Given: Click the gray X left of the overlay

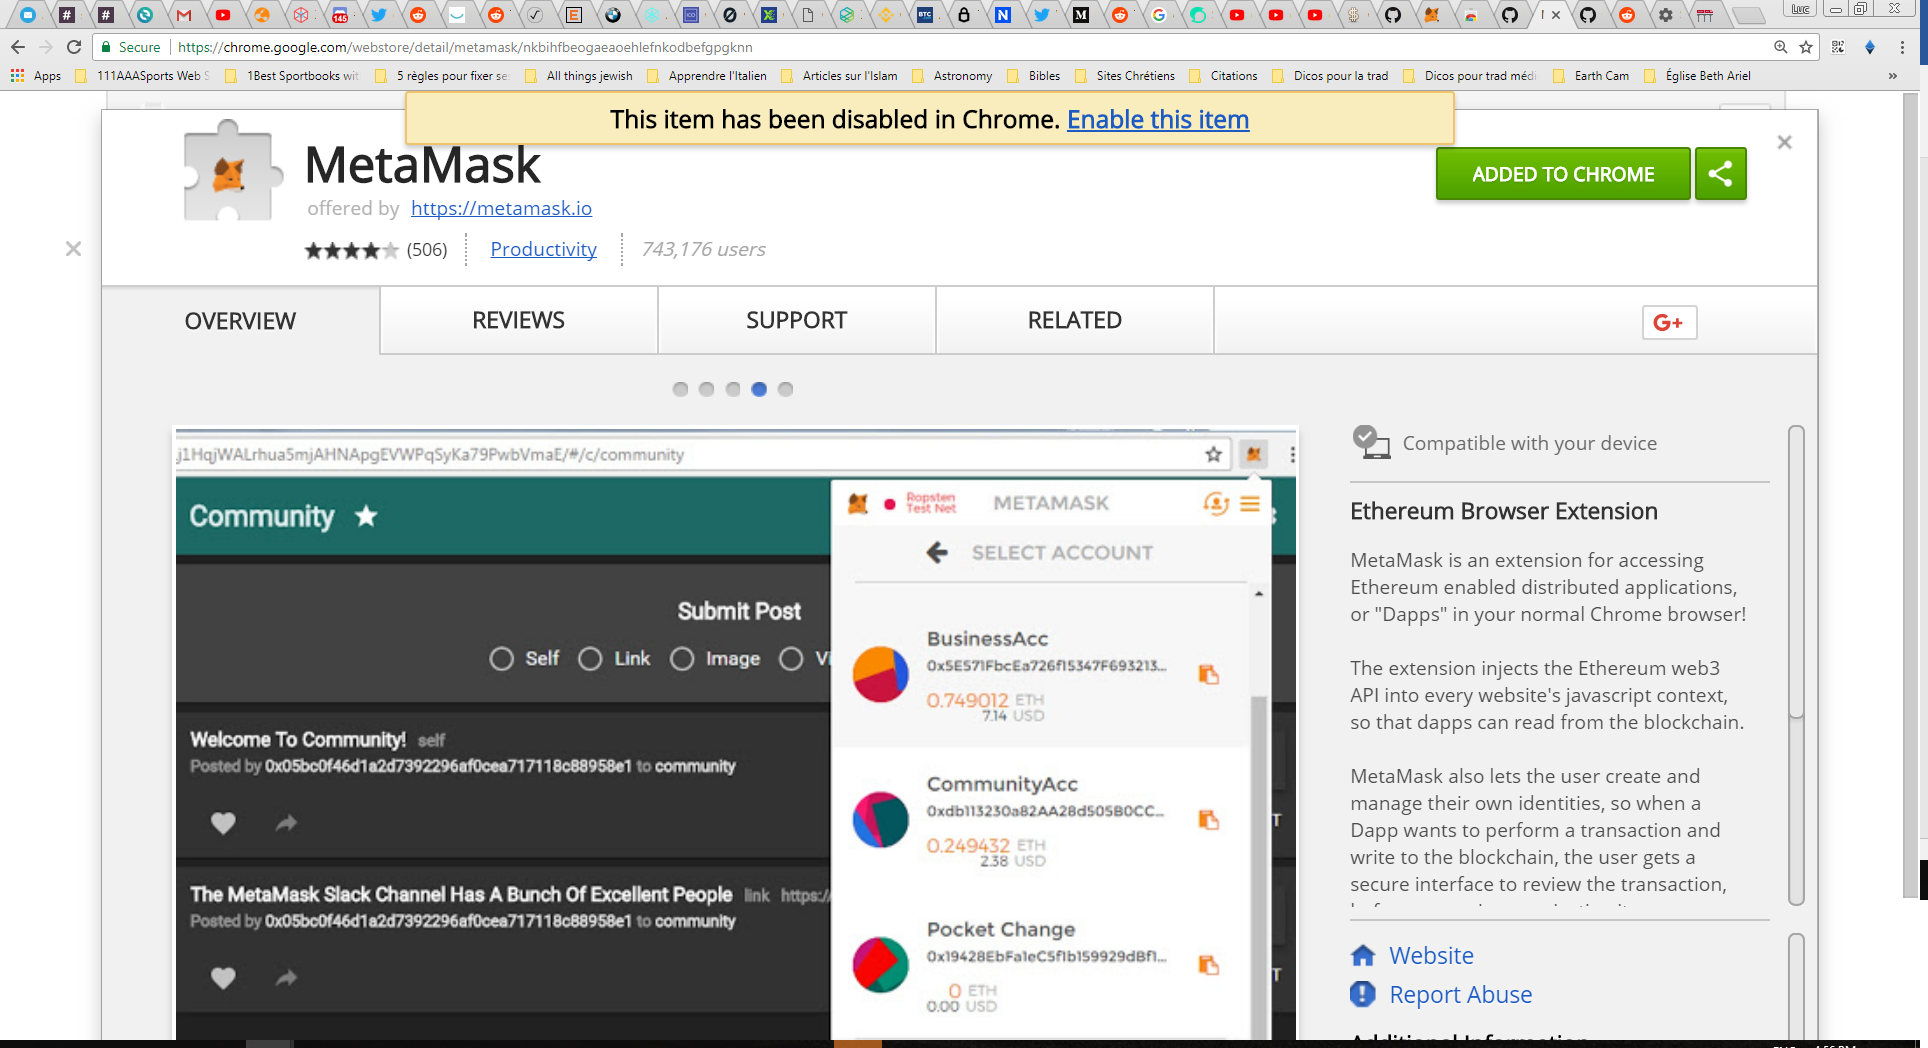Looking at the screenshot, I should coord(73,248).
